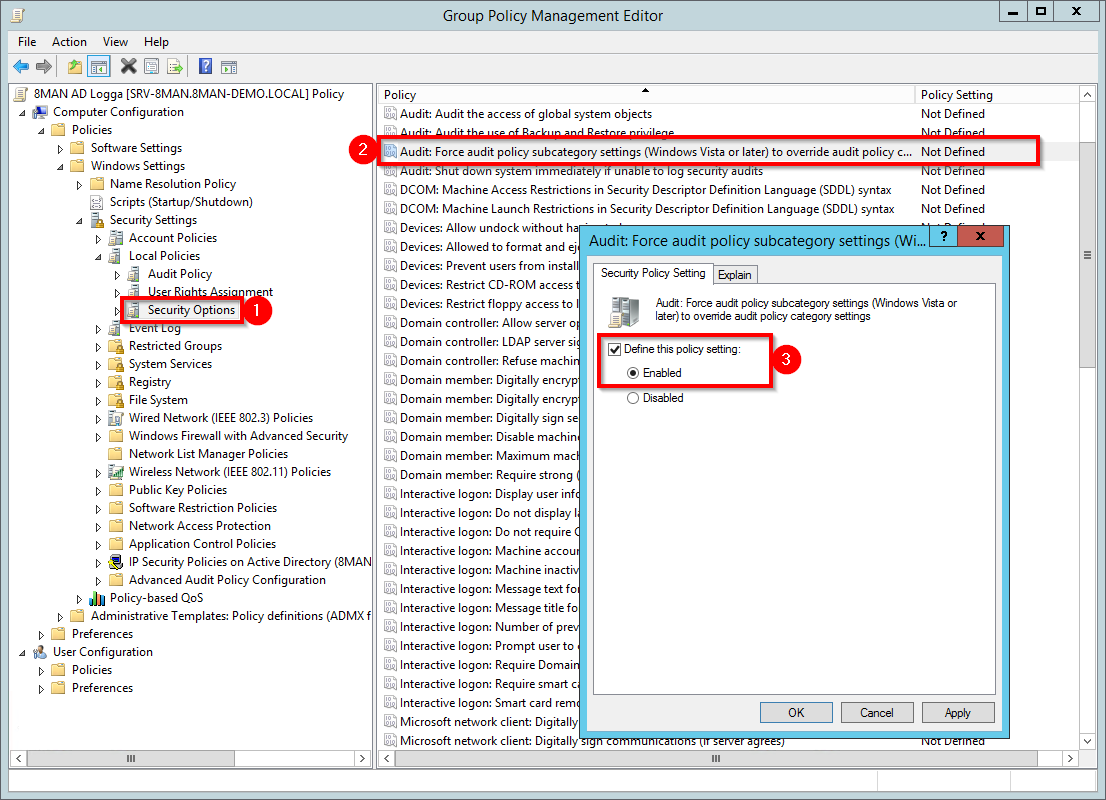1106x800 pixels.
Task: Open the Action menu
Action: [x=69, y=42]
